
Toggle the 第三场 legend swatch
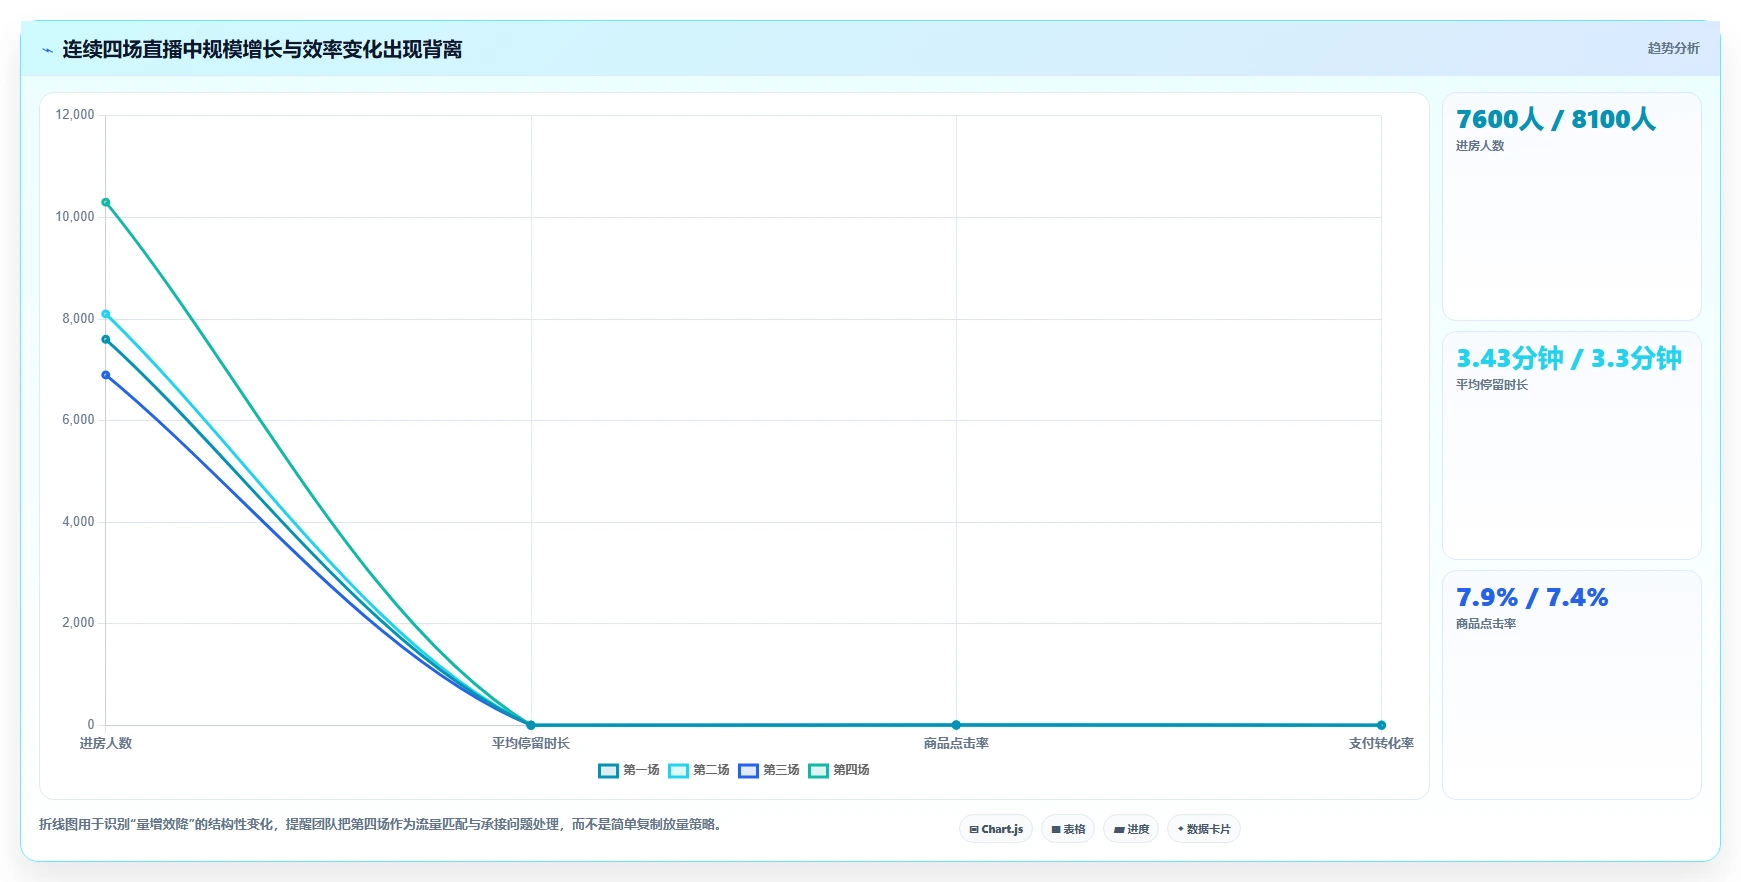[x=748, y=770]
